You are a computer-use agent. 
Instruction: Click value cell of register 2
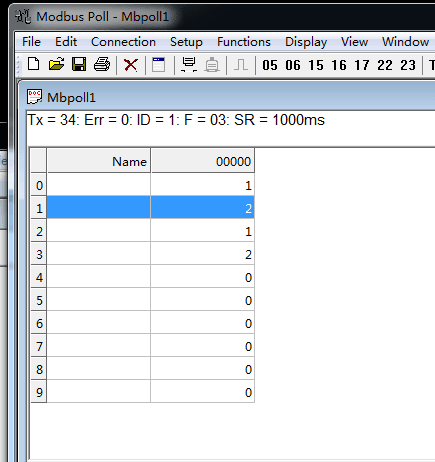point(203,231)
